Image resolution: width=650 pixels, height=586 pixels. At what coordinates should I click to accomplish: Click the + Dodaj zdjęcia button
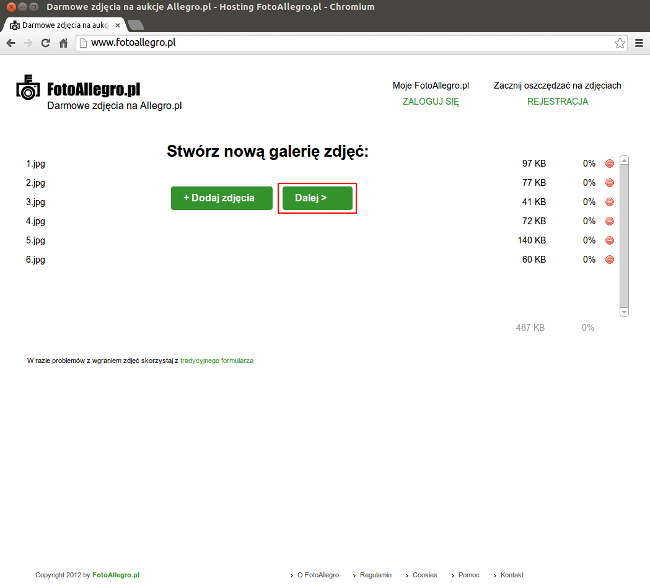(x=222, y=198)
